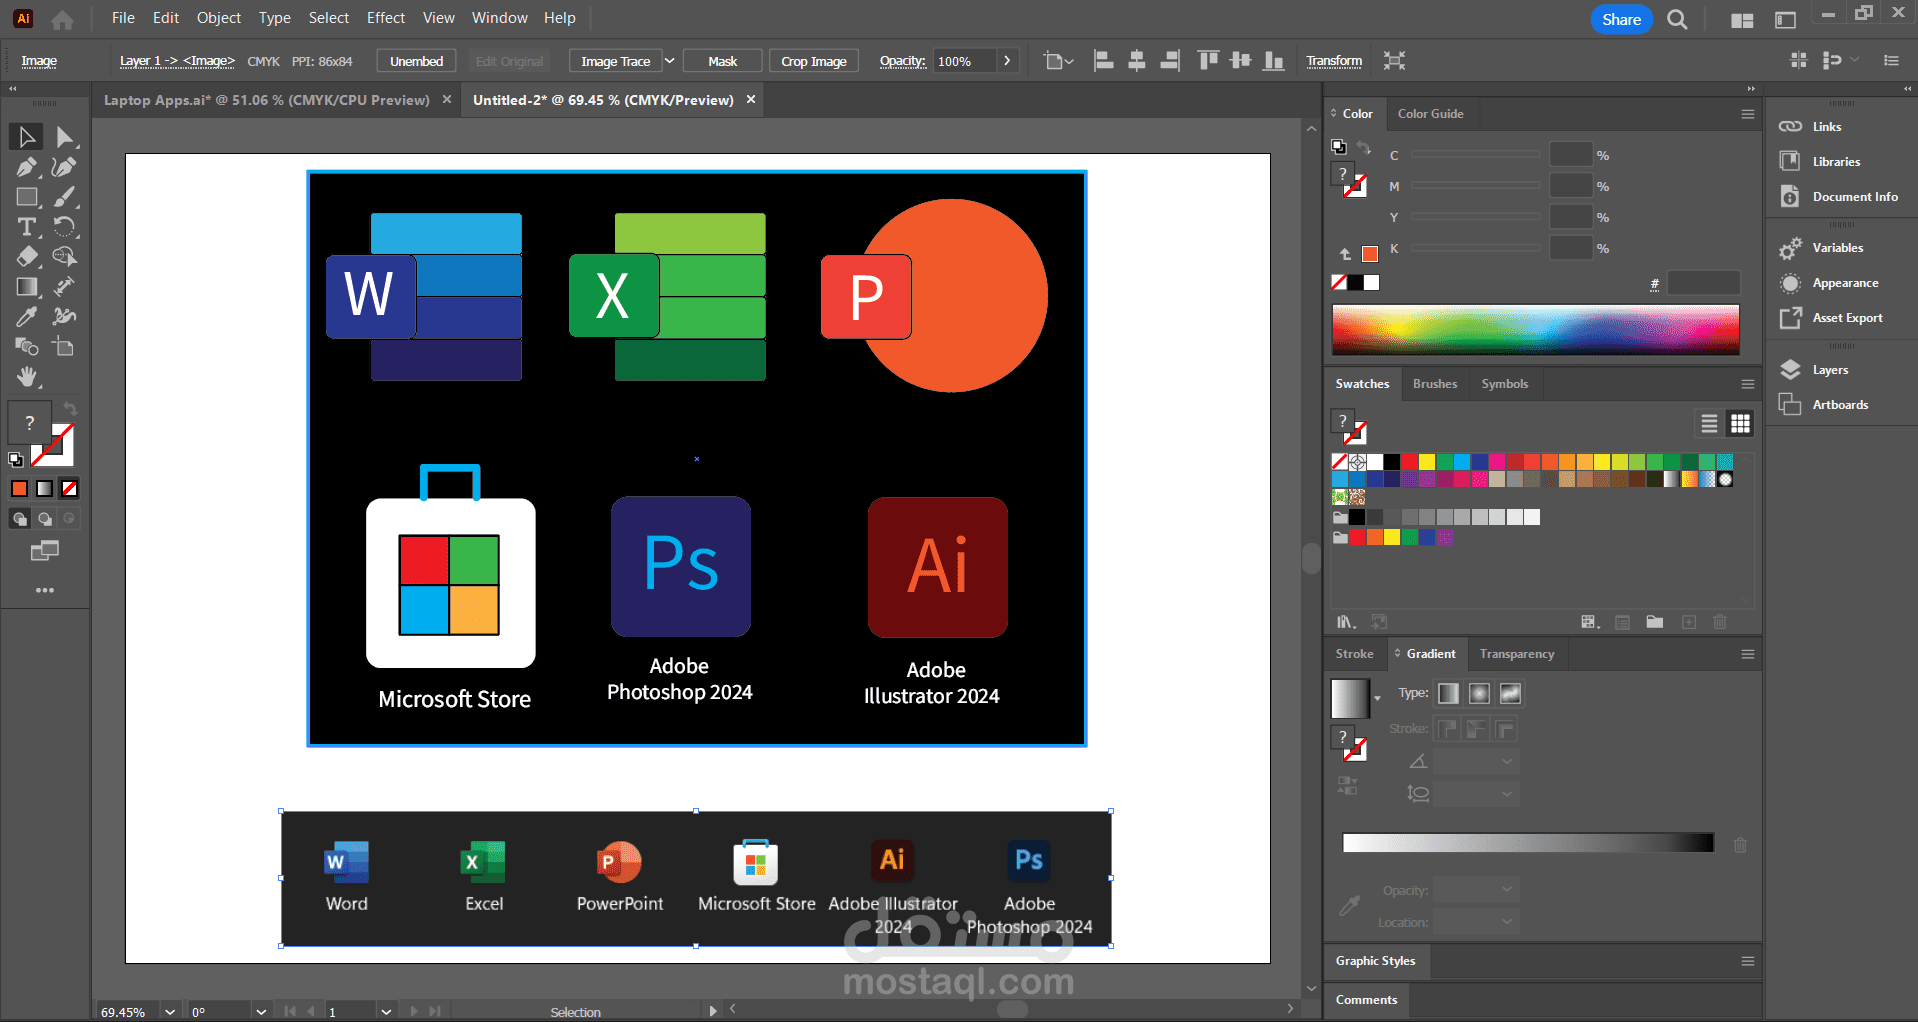Click the Unembed button

[x=416, y=61]
